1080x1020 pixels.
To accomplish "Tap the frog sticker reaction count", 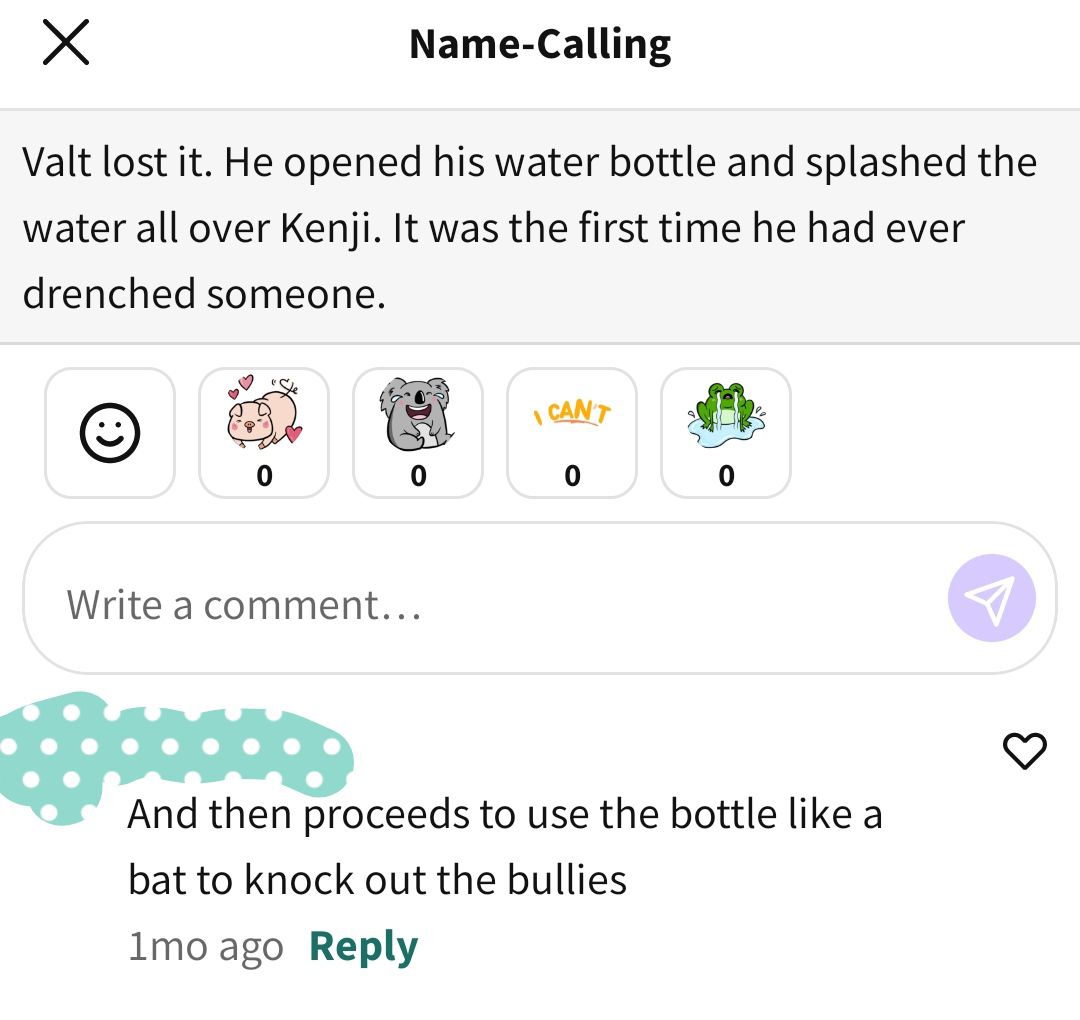I will pyautogui.click(x=726, y=476).
